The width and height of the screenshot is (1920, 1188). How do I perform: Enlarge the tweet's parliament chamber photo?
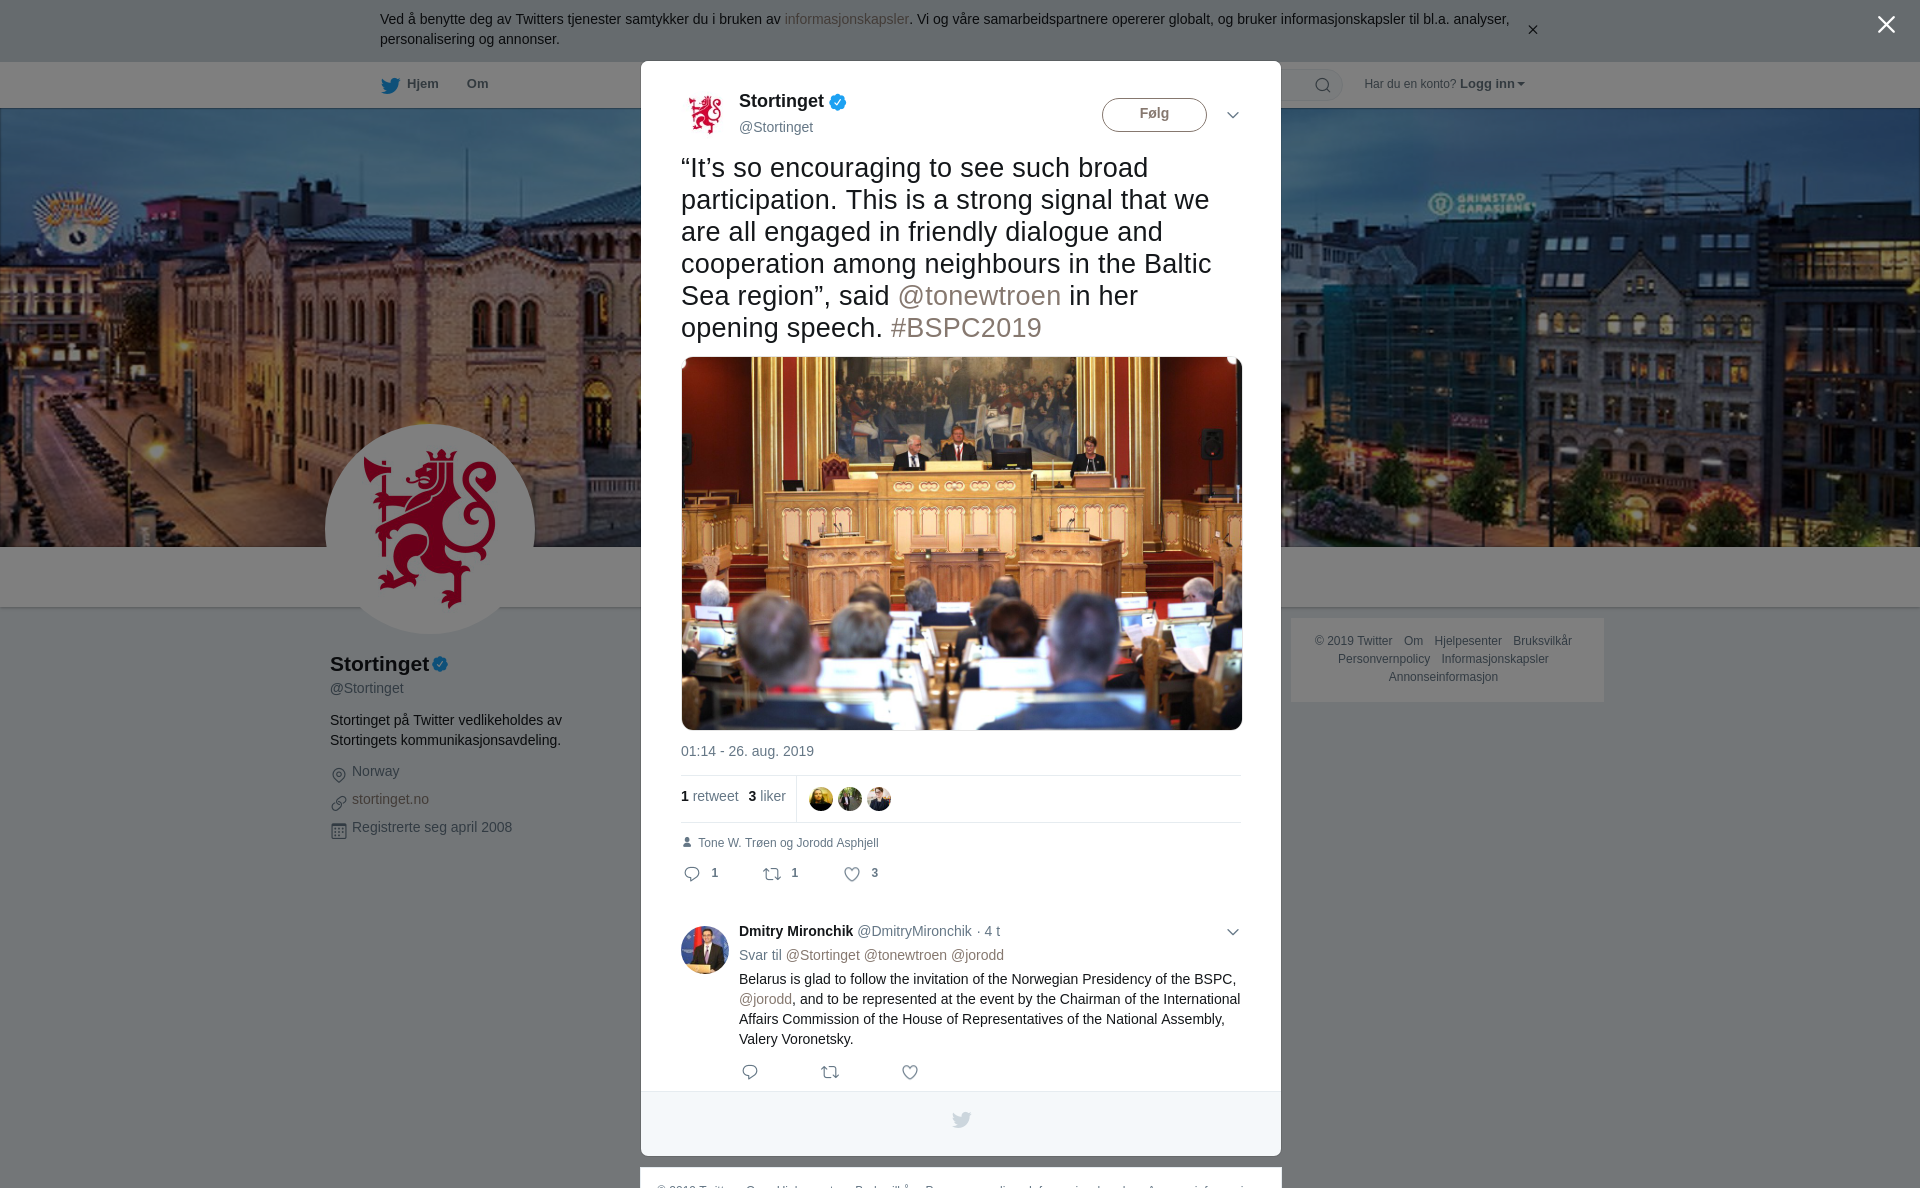pyautogui.click(x=961, y=543)
